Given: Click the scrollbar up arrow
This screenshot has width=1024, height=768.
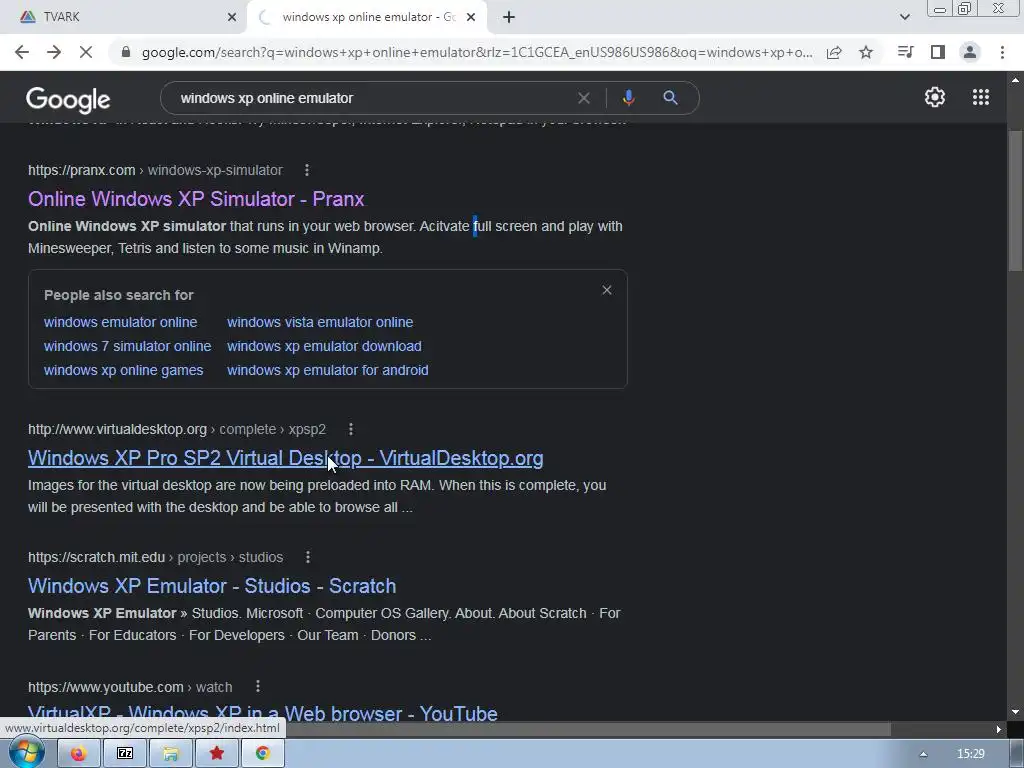Looking at the screenshot, I should [1015, 80].
